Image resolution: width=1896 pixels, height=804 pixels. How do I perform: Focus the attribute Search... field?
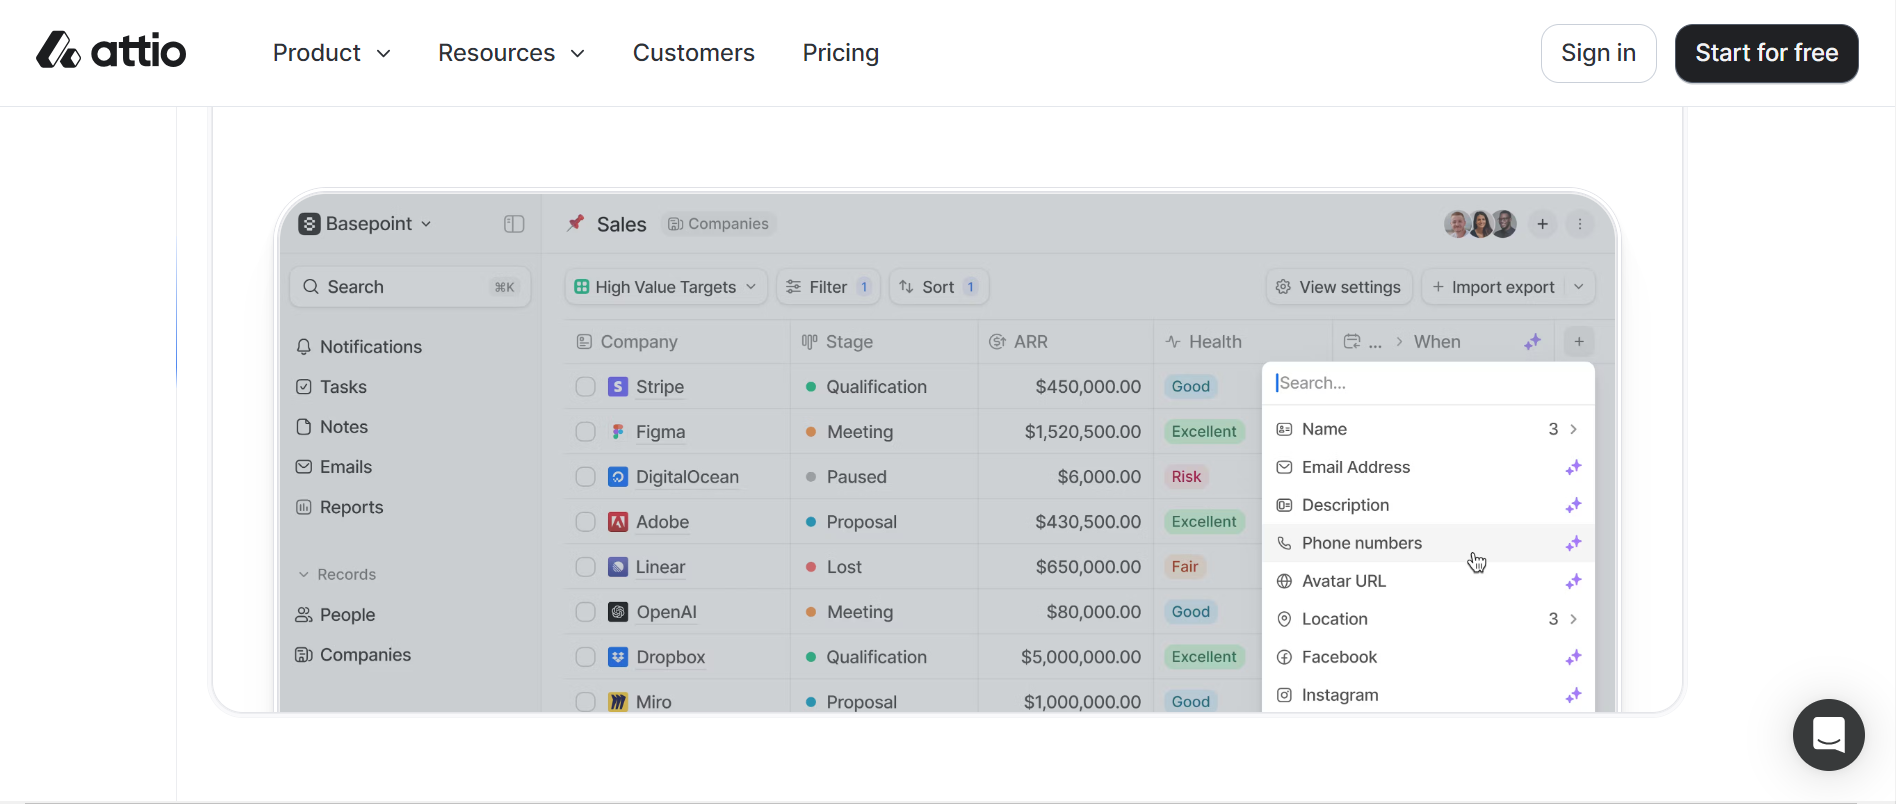pyautogui.click(x=1428, y=383)
